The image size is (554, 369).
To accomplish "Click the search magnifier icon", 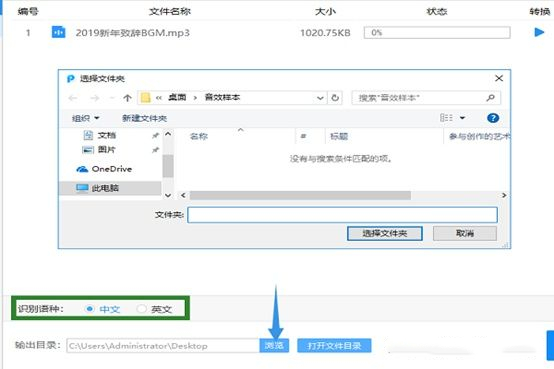I will (490, 98).
